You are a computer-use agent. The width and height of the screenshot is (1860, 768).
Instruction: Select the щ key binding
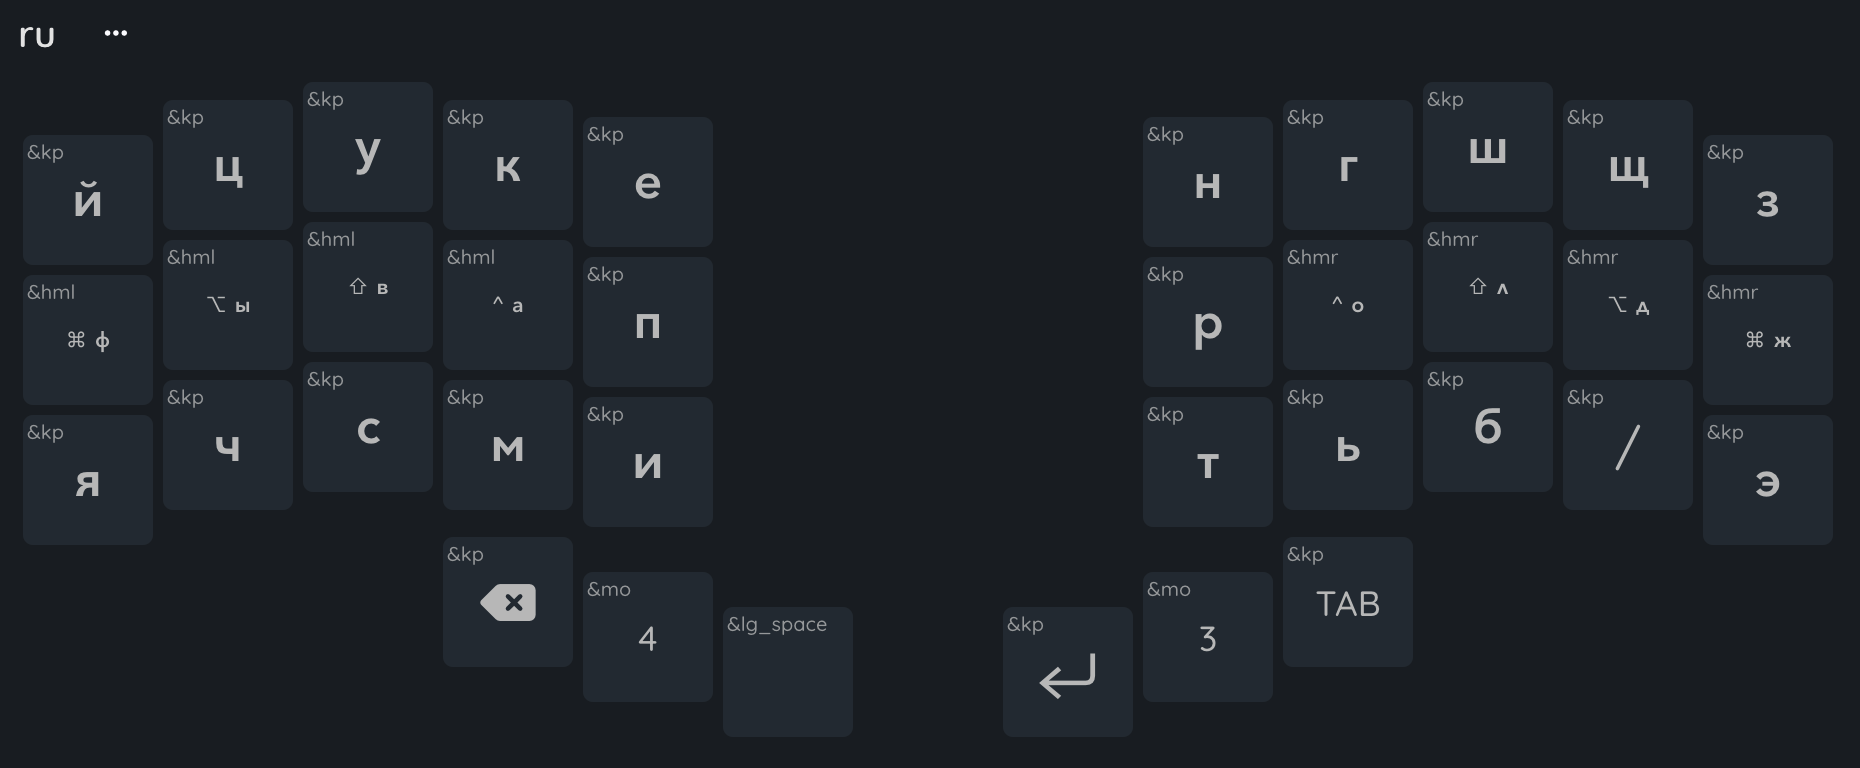(1628, 165)
